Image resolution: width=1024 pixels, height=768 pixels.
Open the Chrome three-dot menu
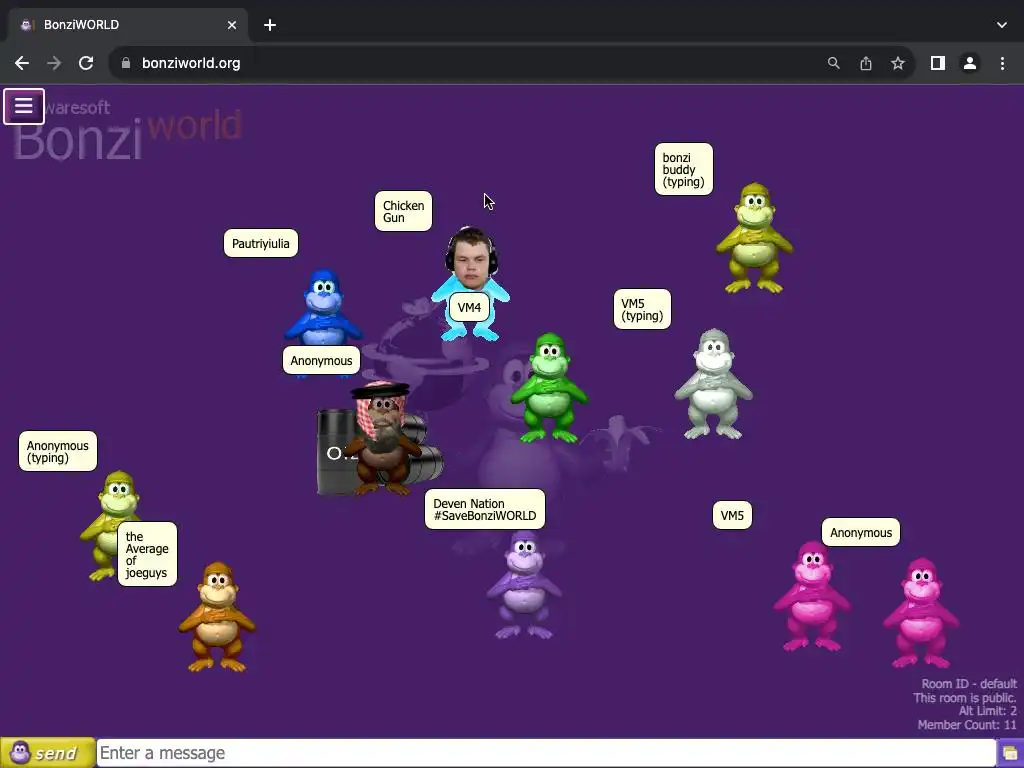[1002, 63]
